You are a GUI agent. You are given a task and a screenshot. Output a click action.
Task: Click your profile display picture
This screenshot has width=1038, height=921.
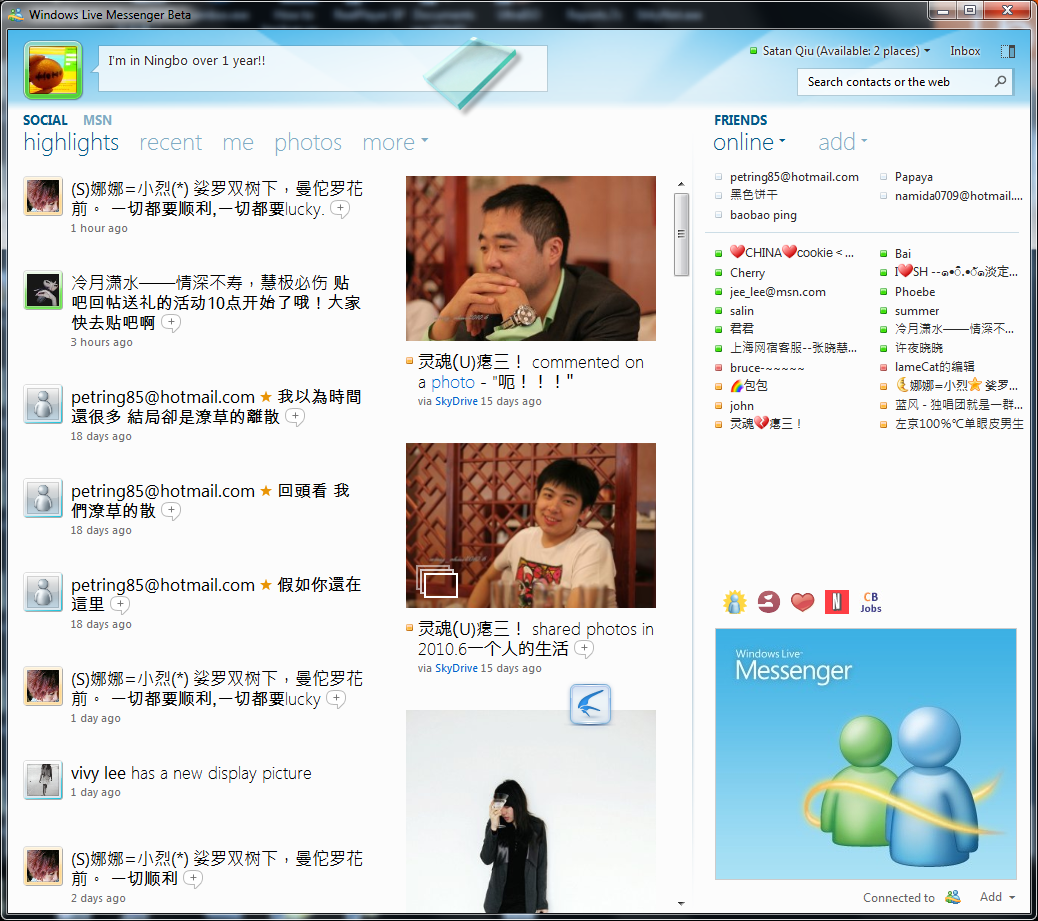pyautogui.click(x=53, y=70)
